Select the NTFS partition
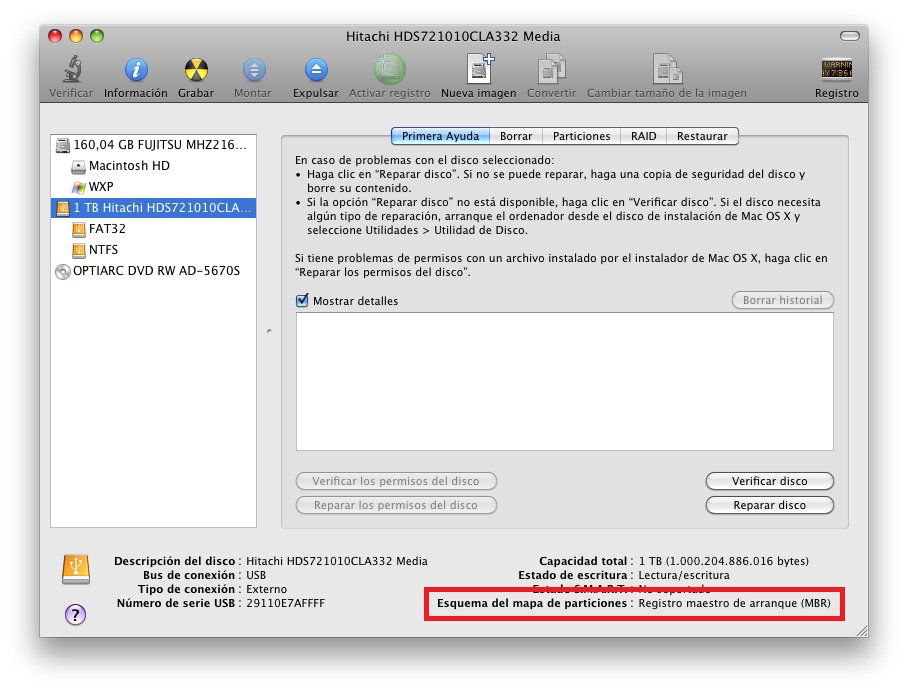 153,250
